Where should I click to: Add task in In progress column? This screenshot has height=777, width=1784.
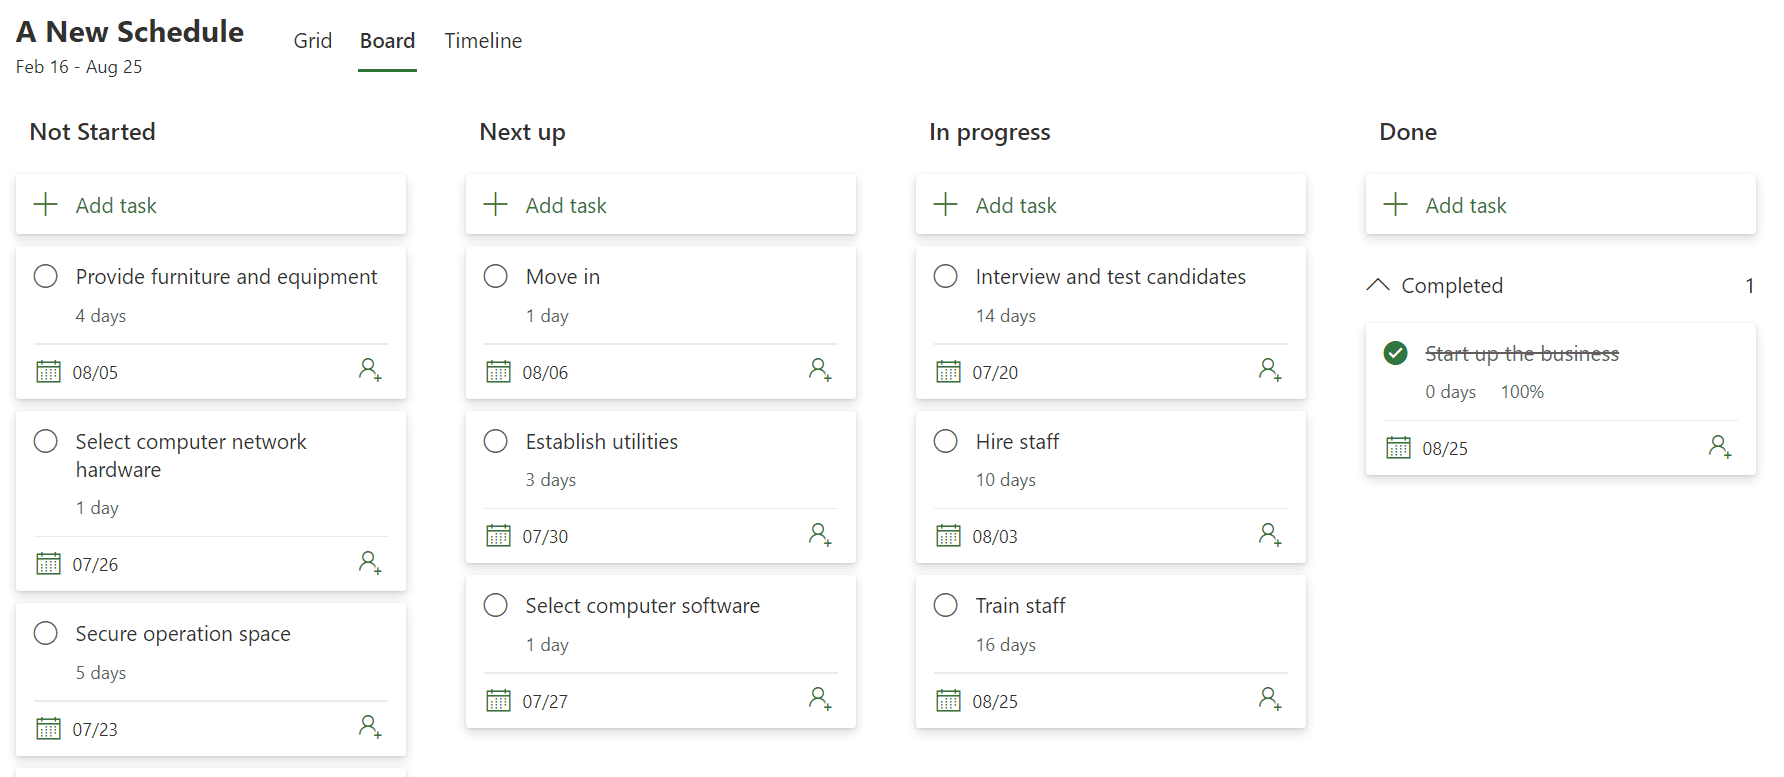(1111, 205)
